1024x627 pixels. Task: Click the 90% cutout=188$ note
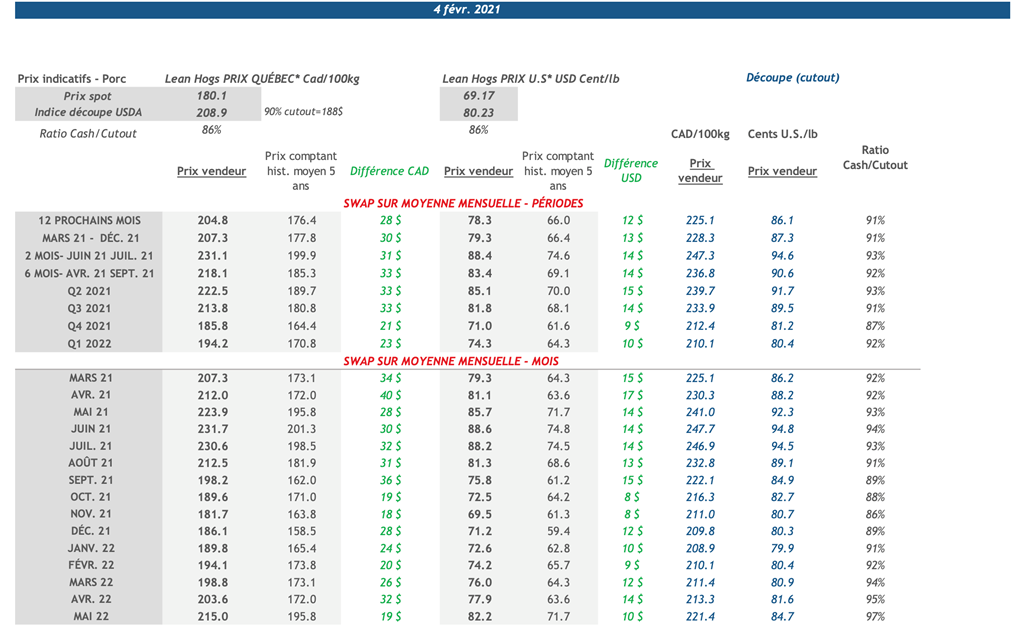[x=303, y=113]
